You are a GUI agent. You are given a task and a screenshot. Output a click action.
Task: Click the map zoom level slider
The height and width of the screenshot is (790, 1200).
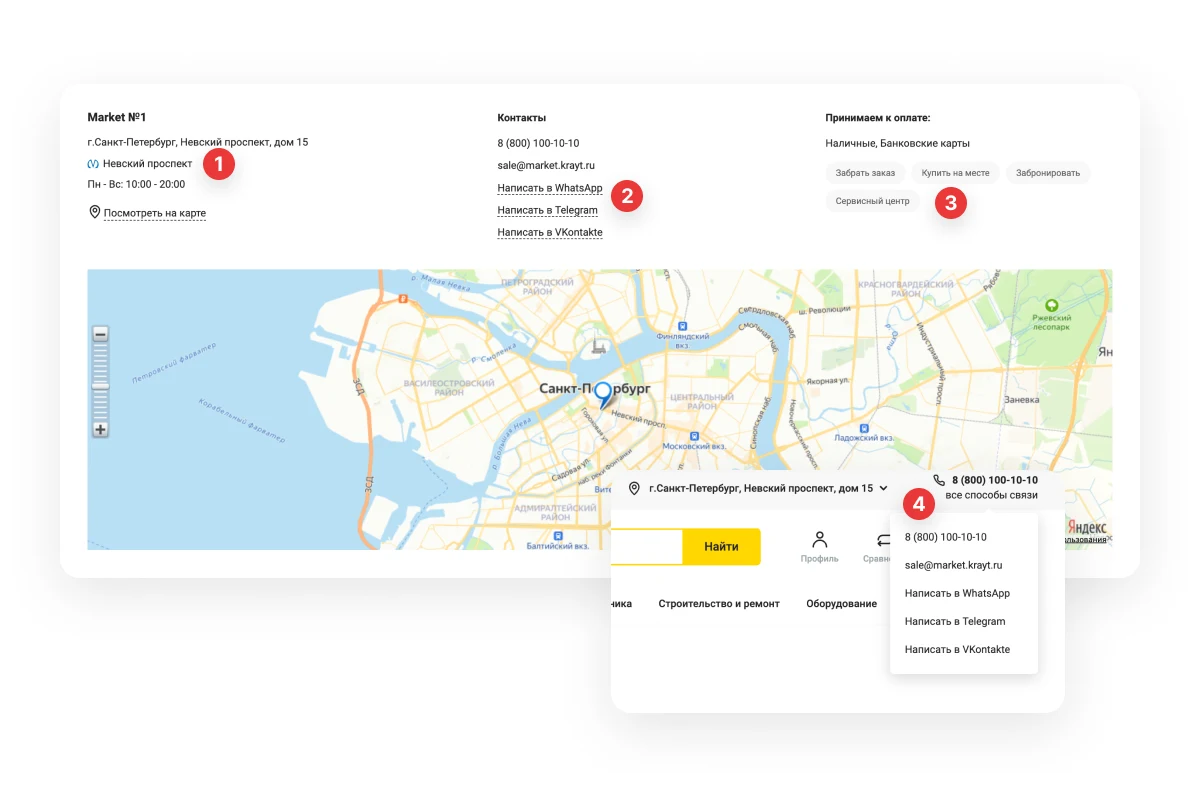(100, 385)
